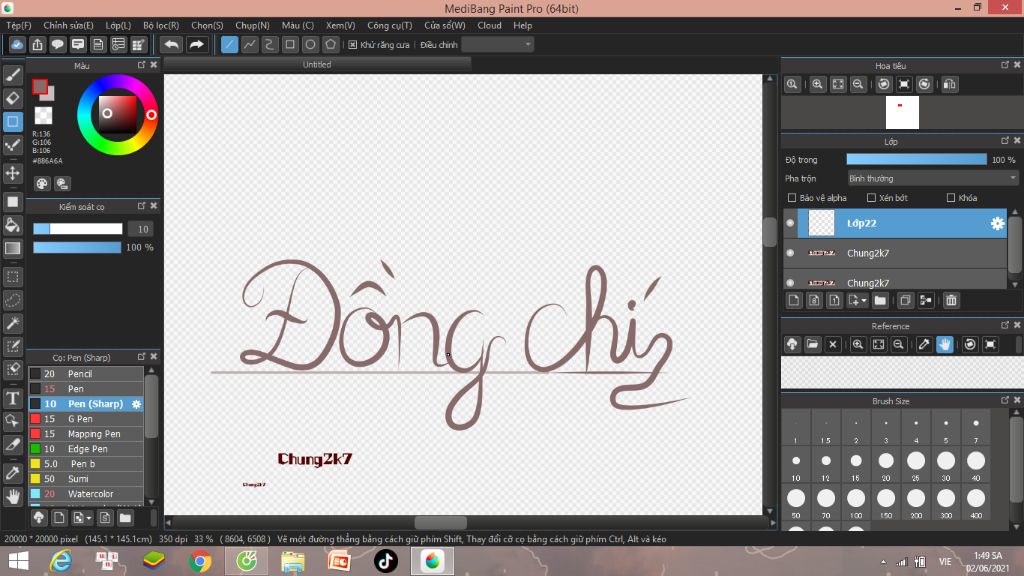
Task: Hide the bottom Chung2k7 layer
Action: [x=790, y=283]
